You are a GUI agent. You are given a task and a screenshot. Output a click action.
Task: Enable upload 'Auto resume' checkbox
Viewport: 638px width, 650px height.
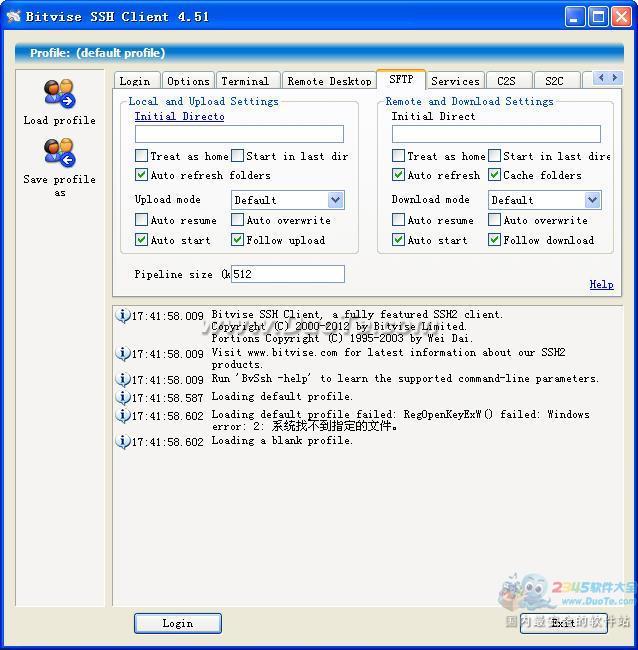point(141,219)
